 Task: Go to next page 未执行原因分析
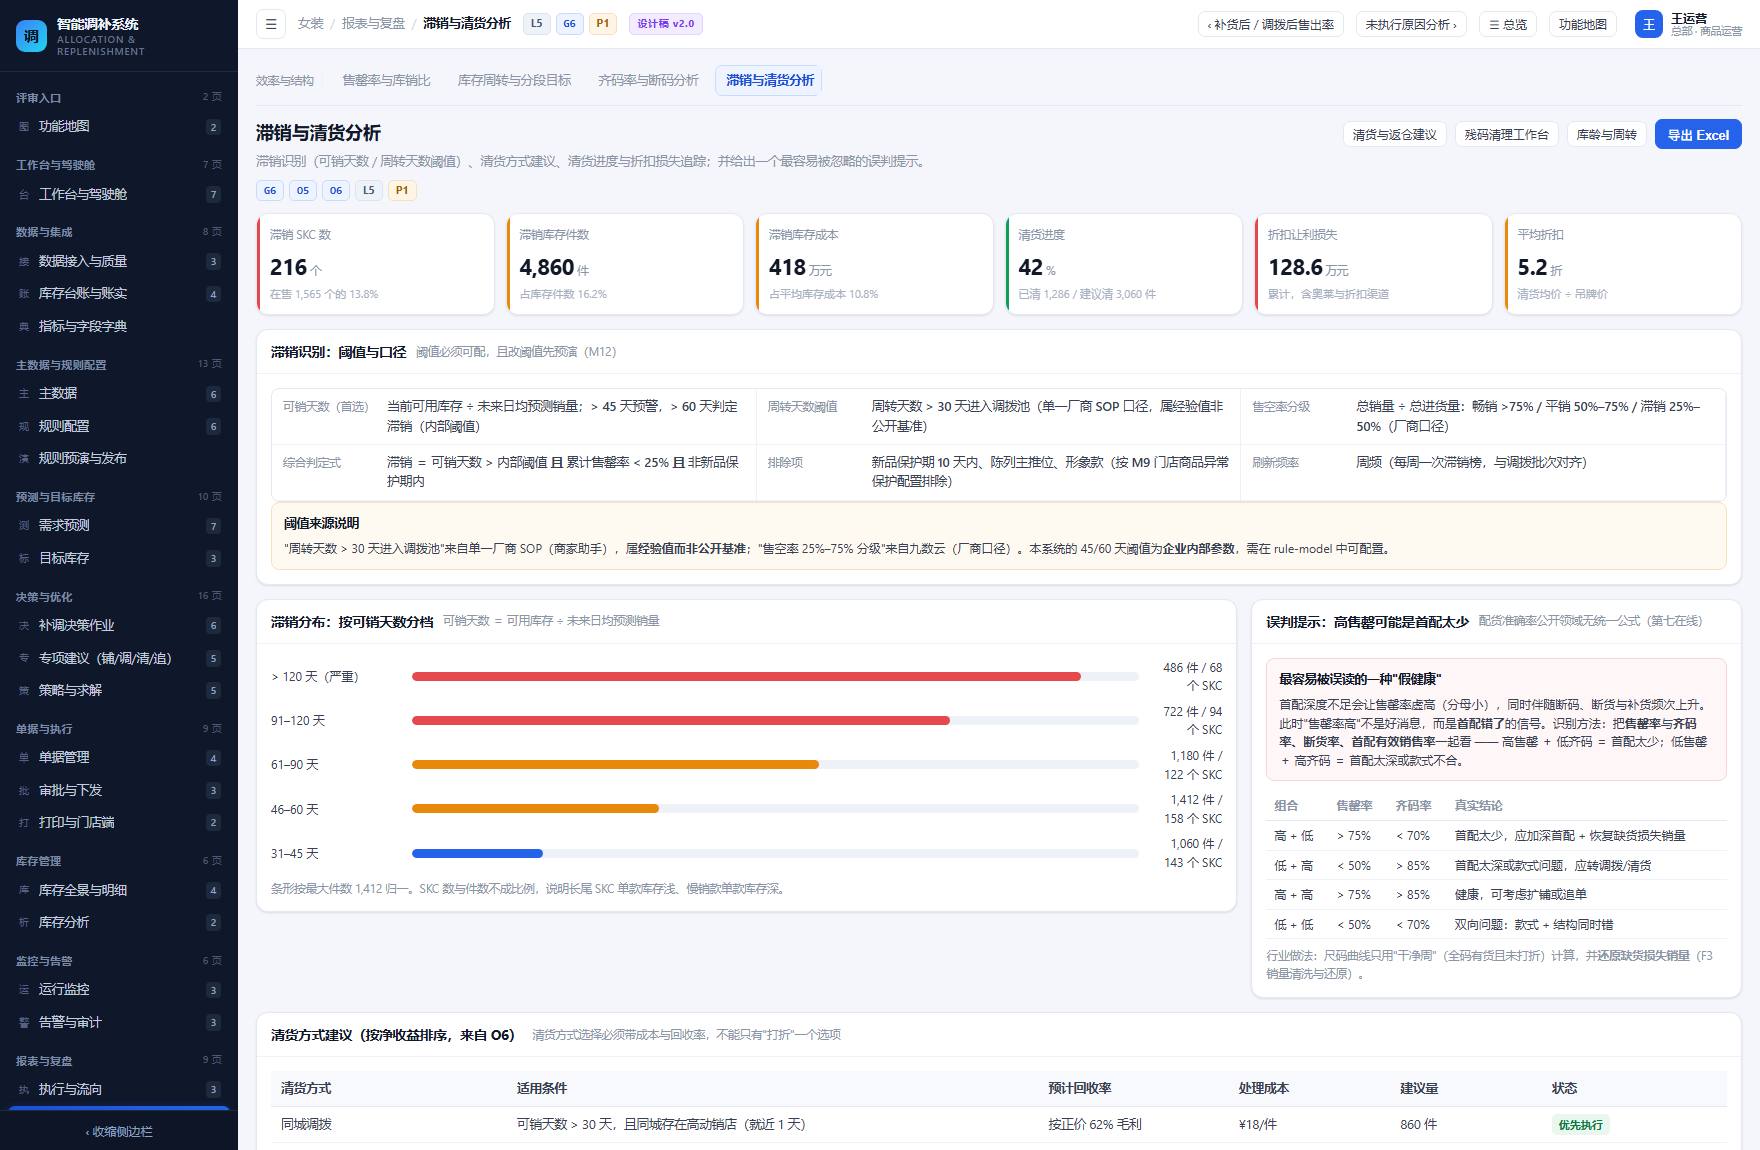coord(1411,24)
